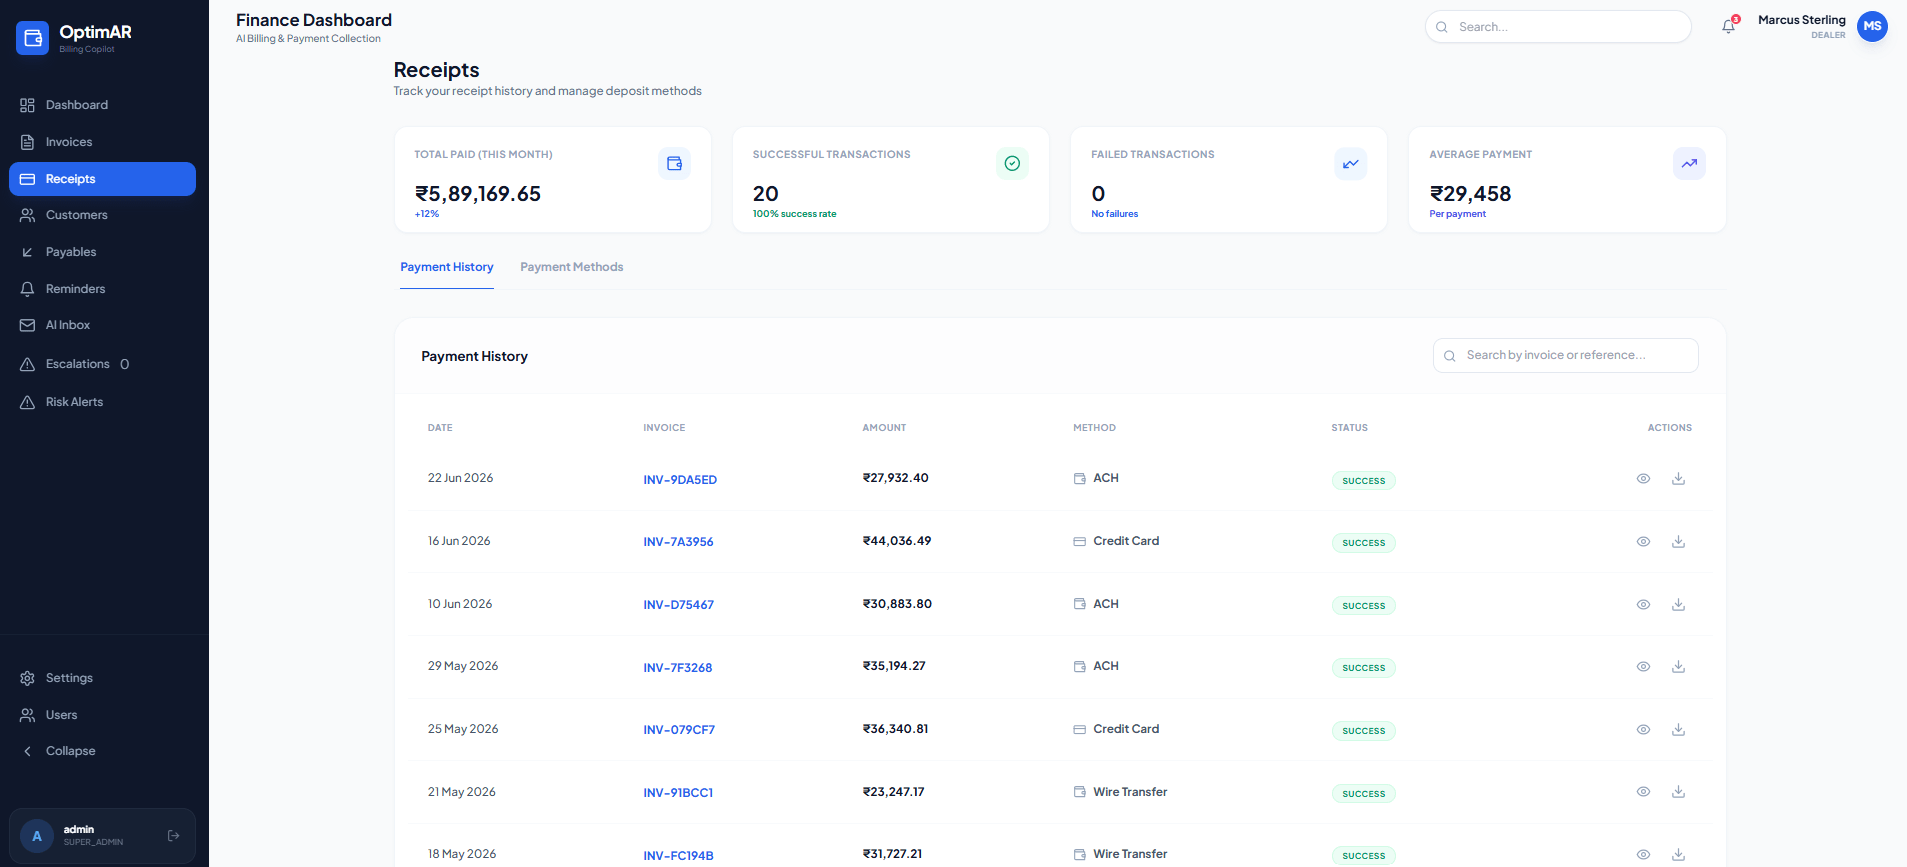Click the trending-up icon on Average Payment card
1907x867 pixels.
coord(1689,163)
